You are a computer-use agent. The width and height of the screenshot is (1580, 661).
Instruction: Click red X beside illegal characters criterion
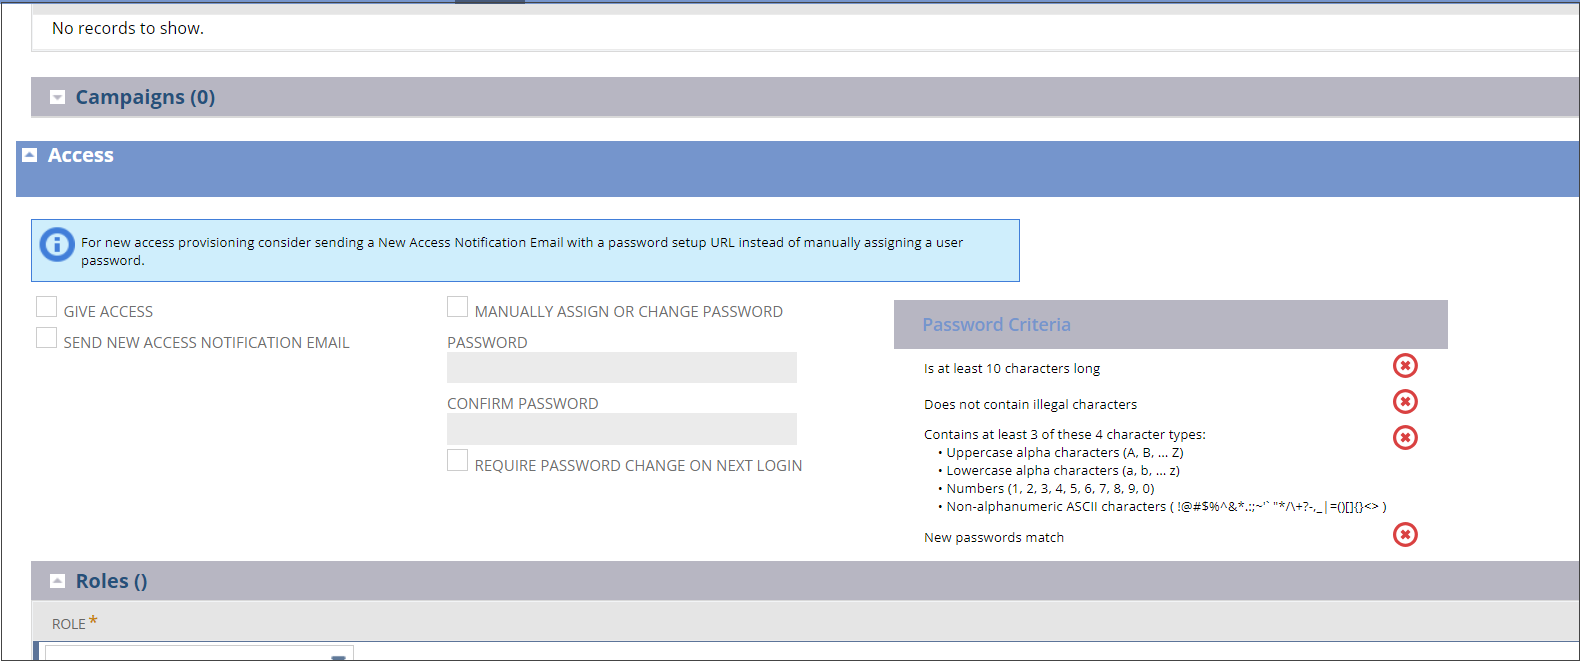click(x=1405, y=402)
